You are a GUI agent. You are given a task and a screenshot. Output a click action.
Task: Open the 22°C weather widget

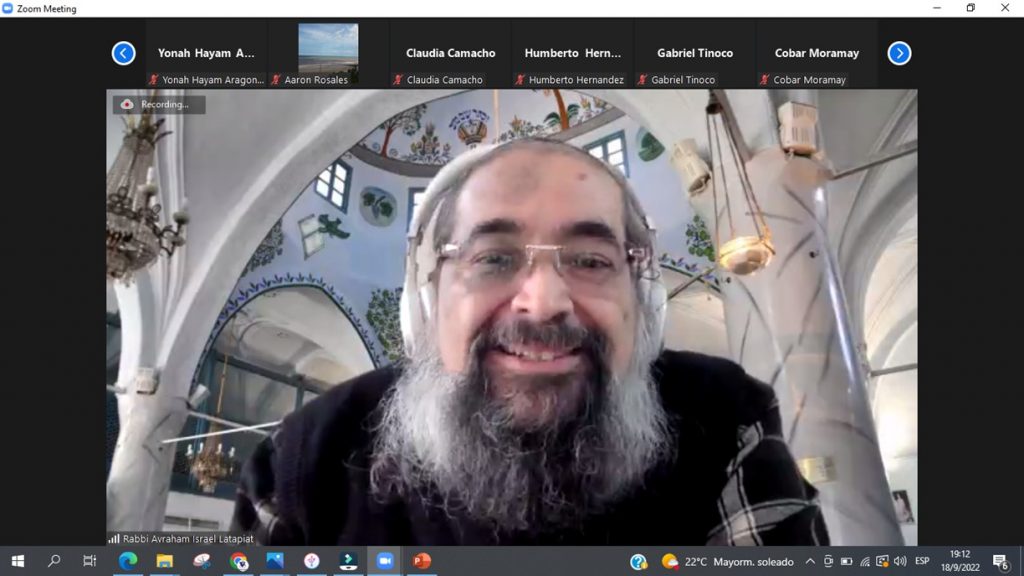click(x=727, y=561)
